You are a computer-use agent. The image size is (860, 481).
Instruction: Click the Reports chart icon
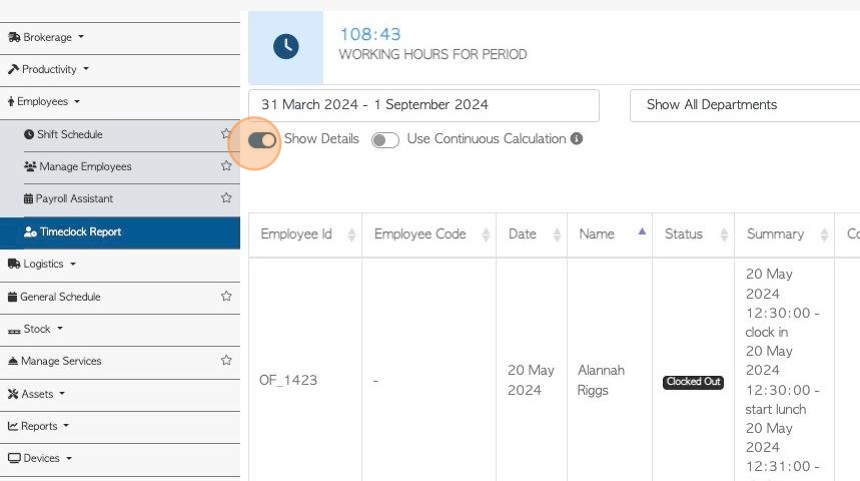click(13, 426)
